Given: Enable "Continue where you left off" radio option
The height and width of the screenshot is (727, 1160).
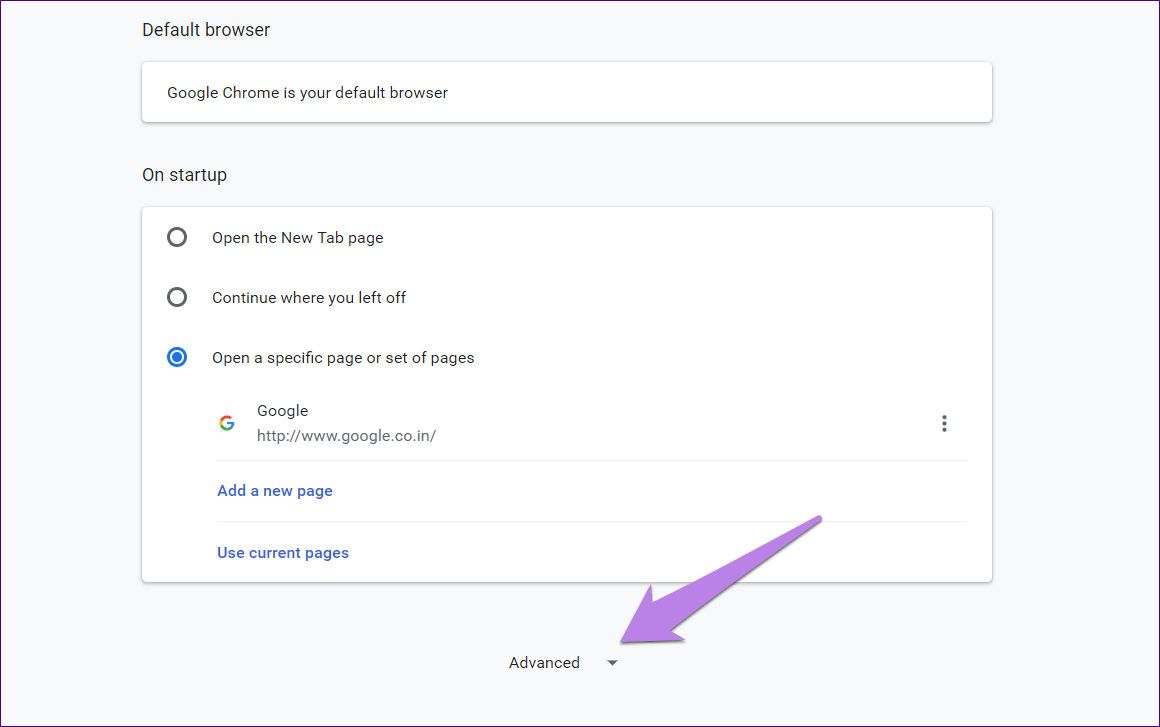Looking at the screenshot, I should (x=177, y=297).
